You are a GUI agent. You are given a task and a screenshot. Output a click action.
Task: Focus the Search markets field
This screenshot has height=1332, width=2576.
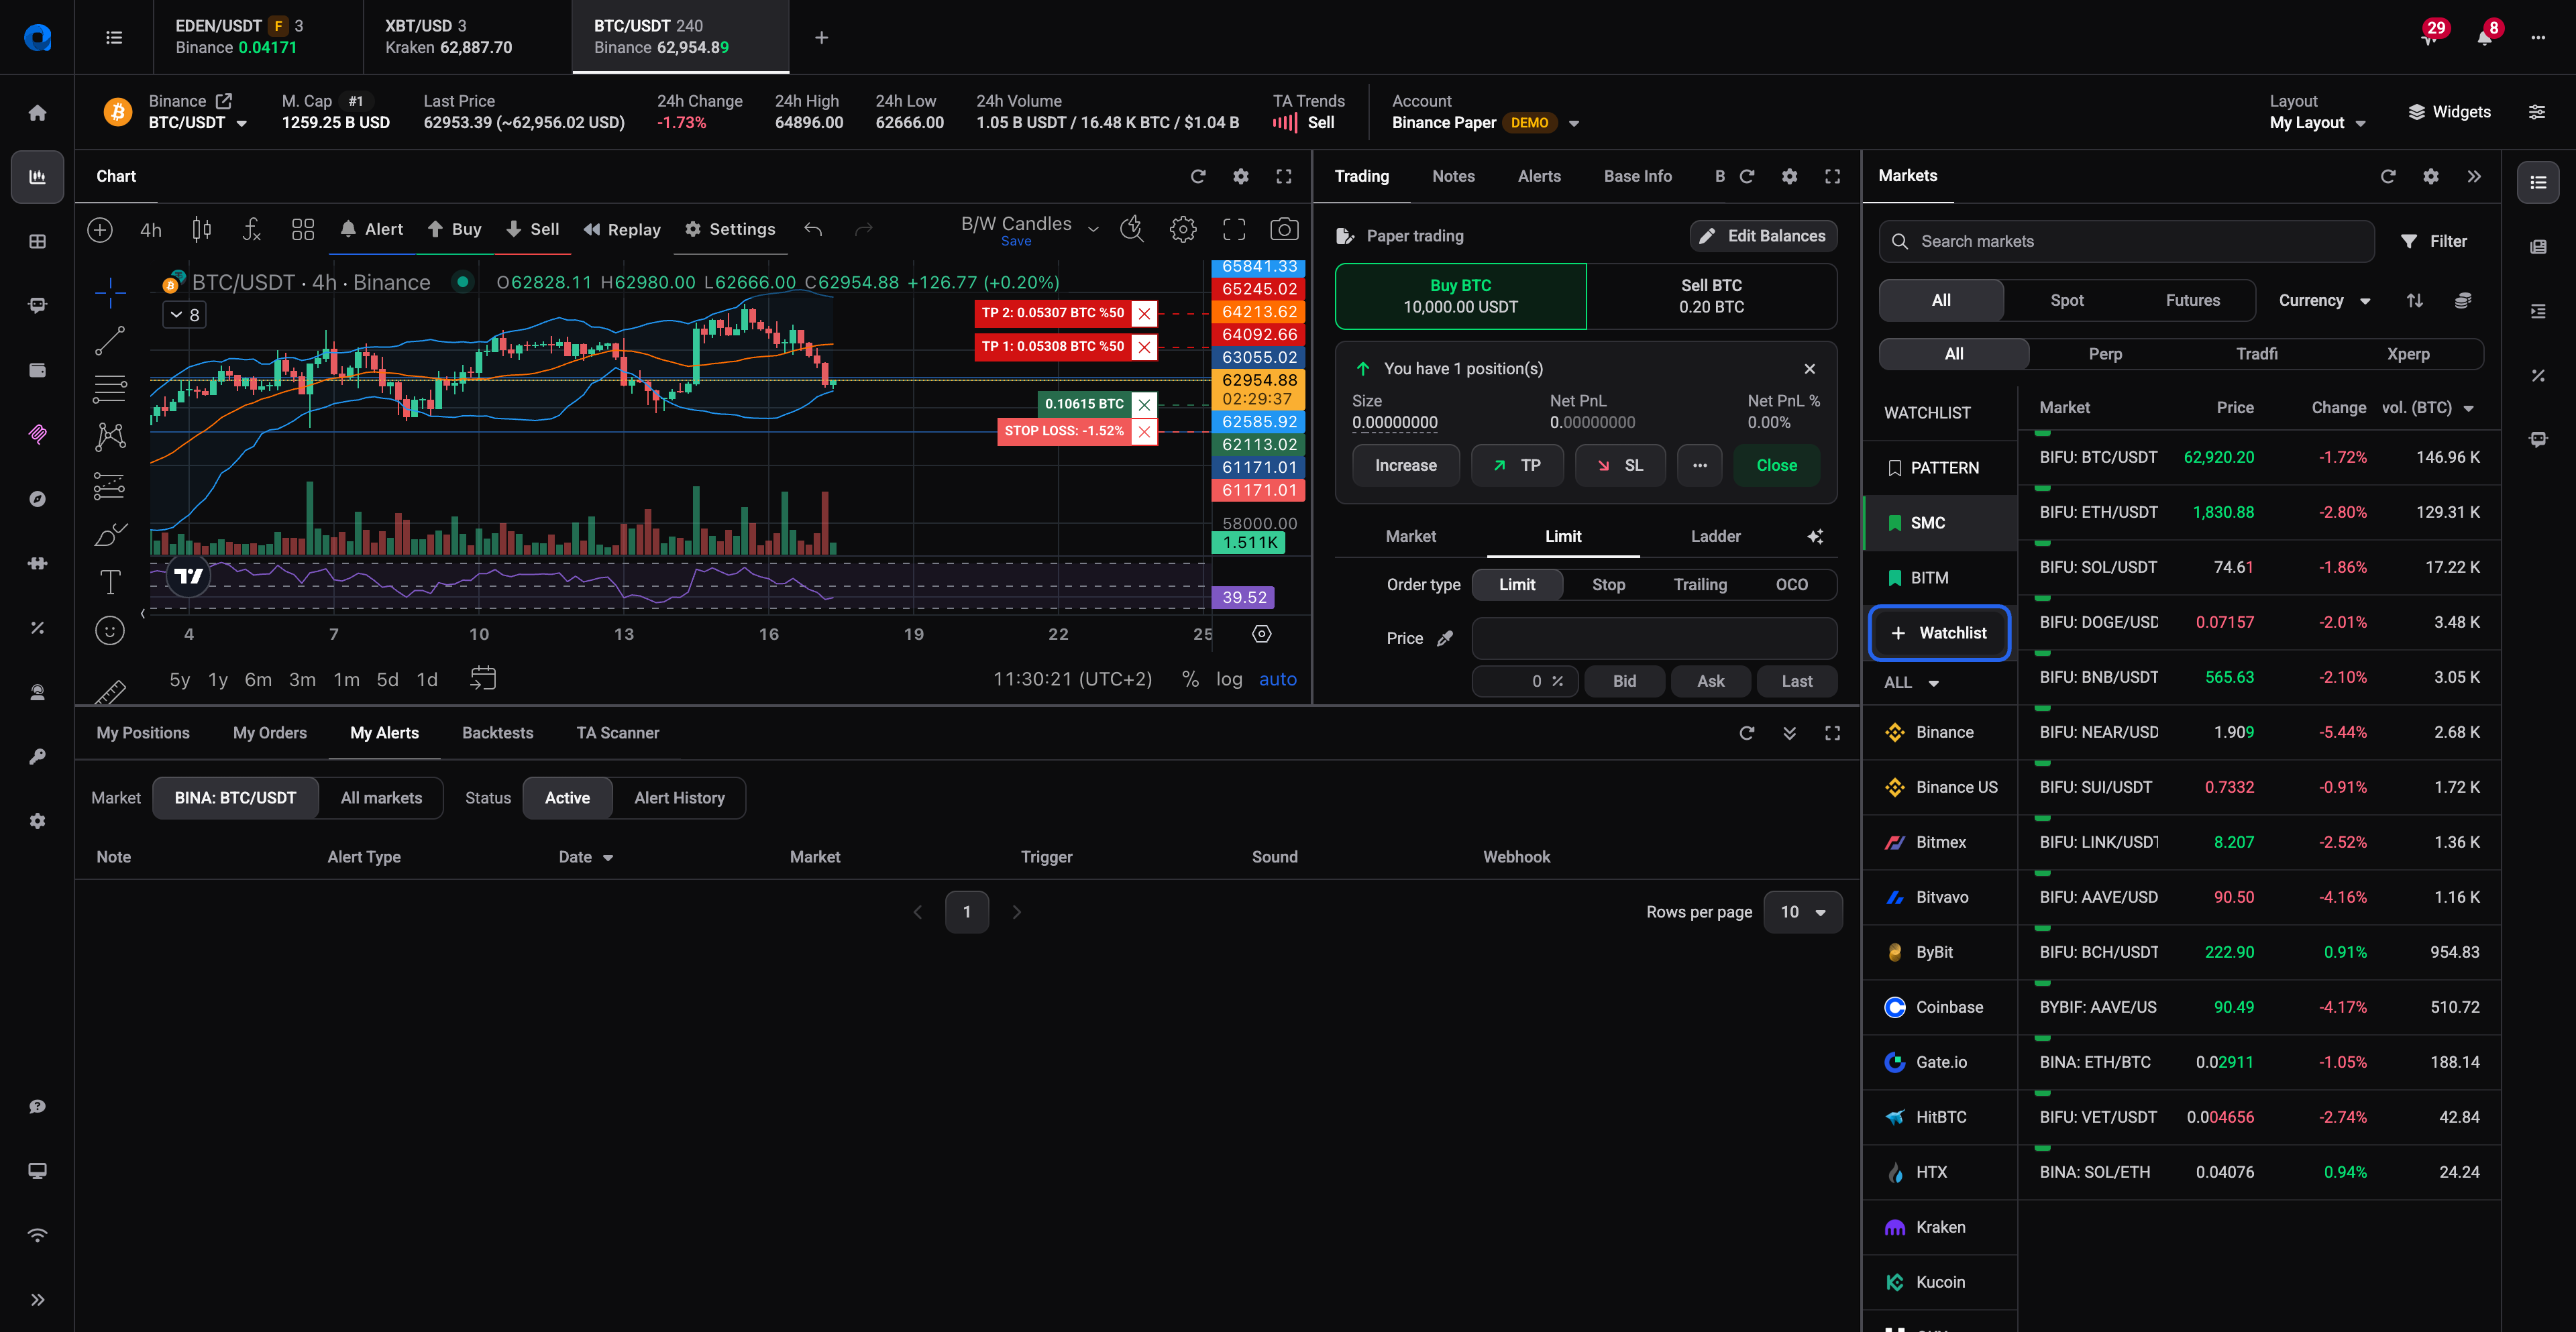pos(2127,241)
